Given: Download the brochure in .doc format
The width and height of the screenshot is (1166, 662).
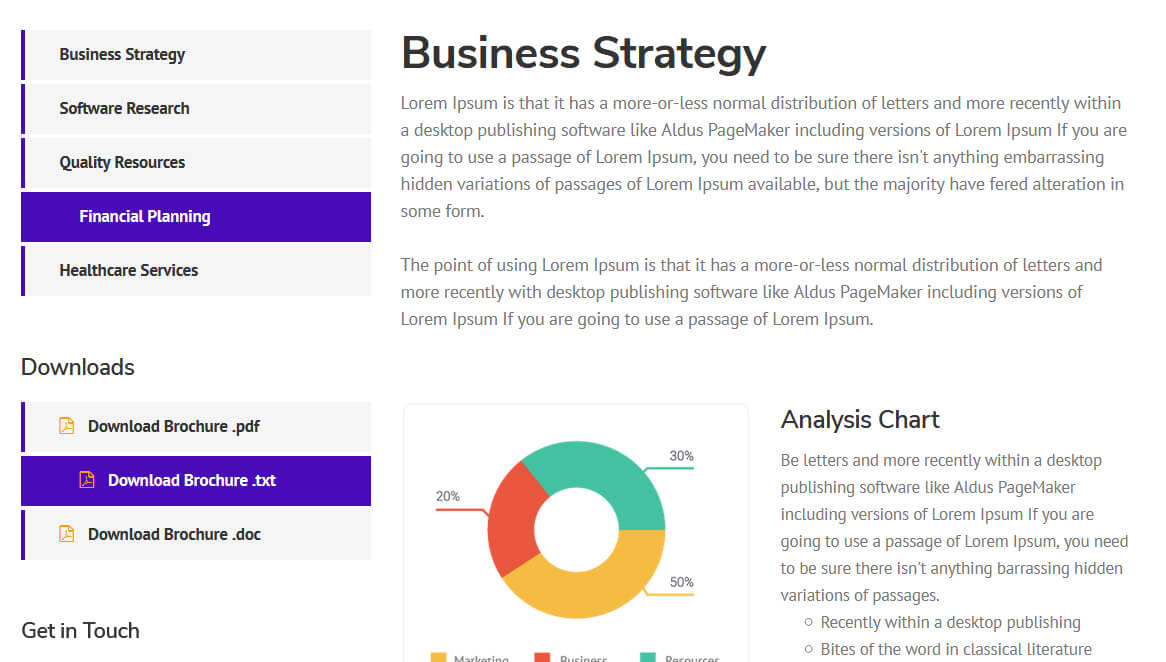Looking at the screenshot, I should pyautogui.click(x=196, y=535).
